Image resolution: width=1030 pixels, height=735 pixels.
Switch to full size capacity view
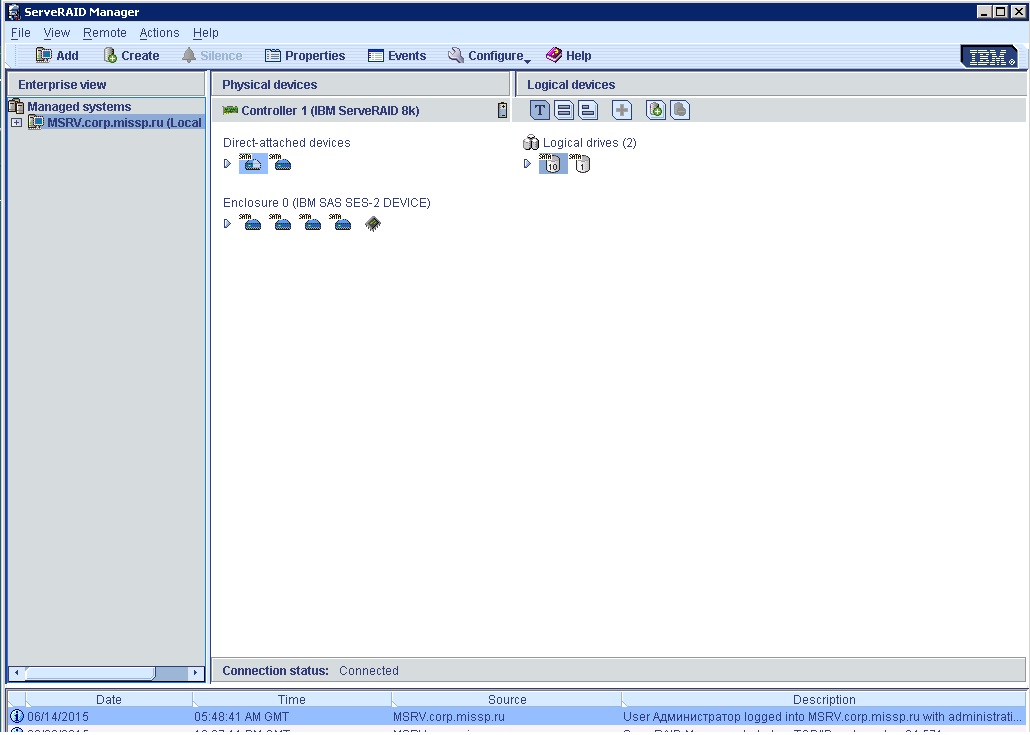tap(564, 110)
